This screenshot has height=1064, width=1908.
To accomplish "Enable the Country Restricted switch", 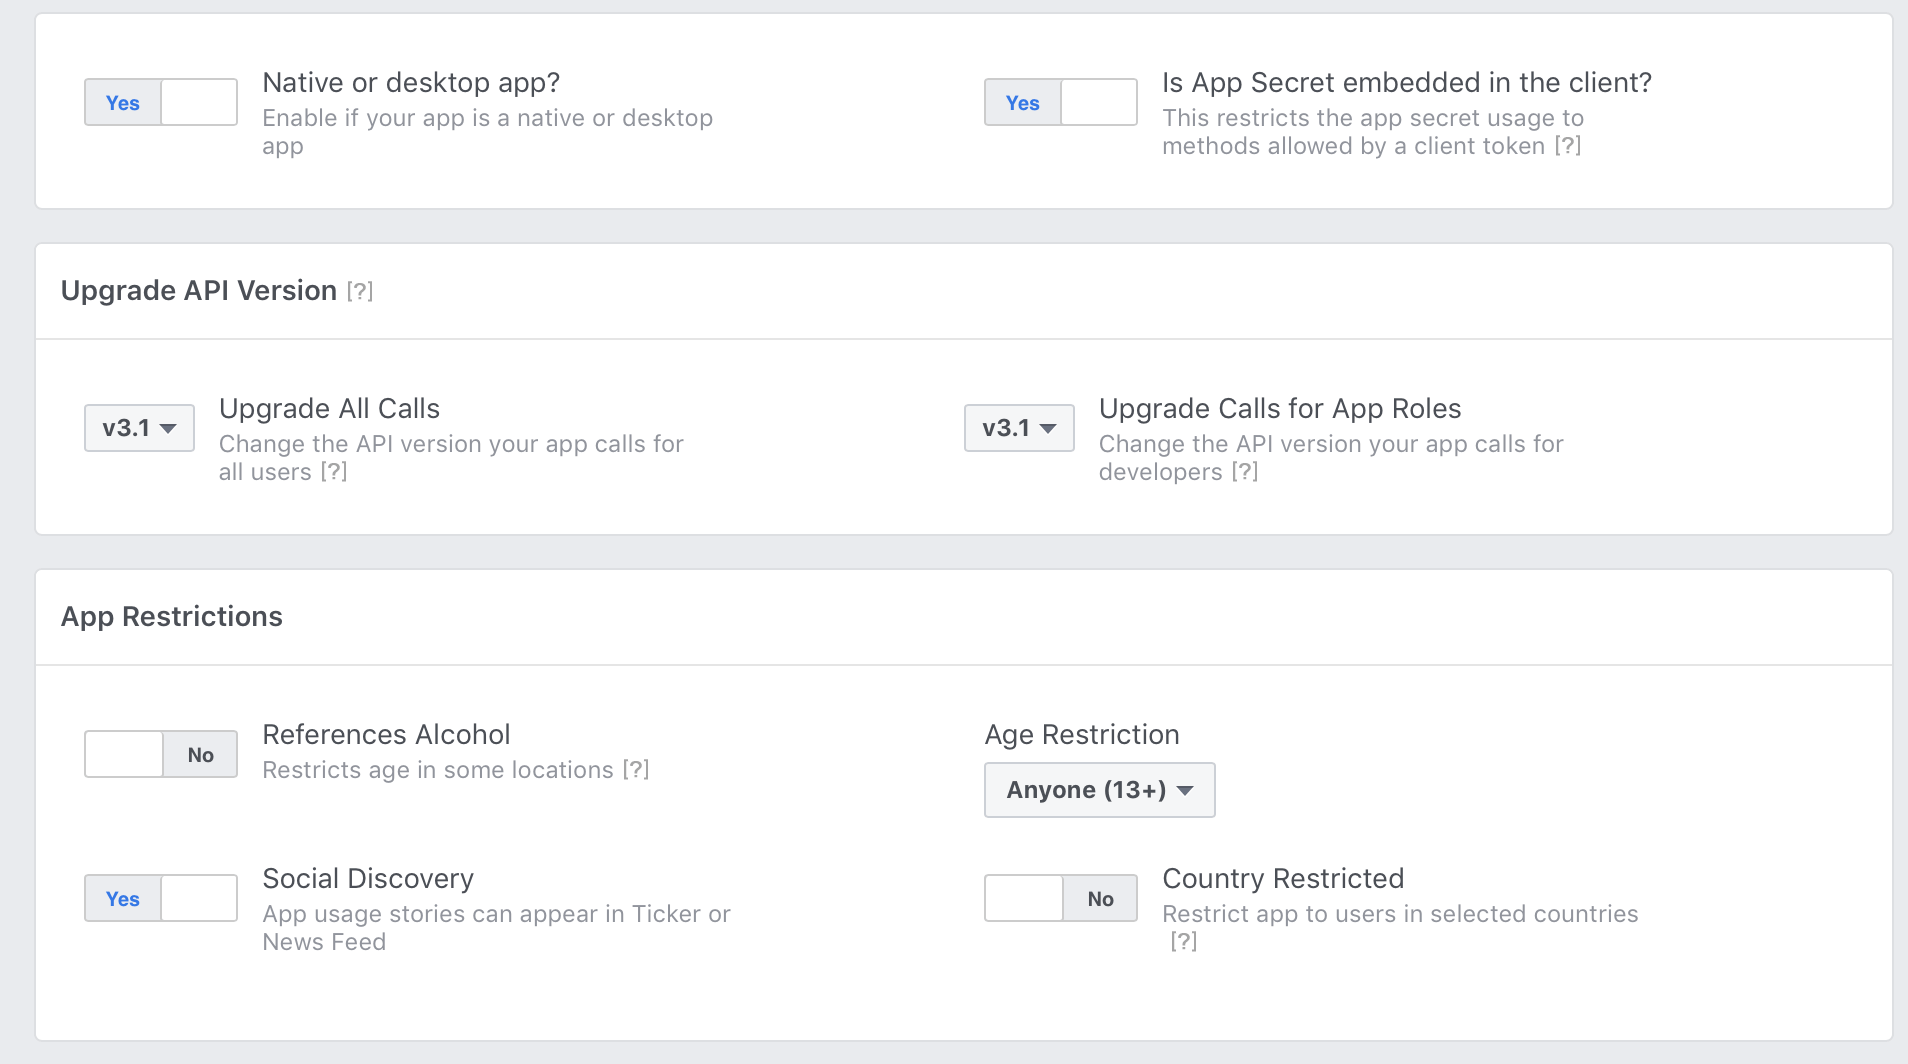I will [1061, 898].
